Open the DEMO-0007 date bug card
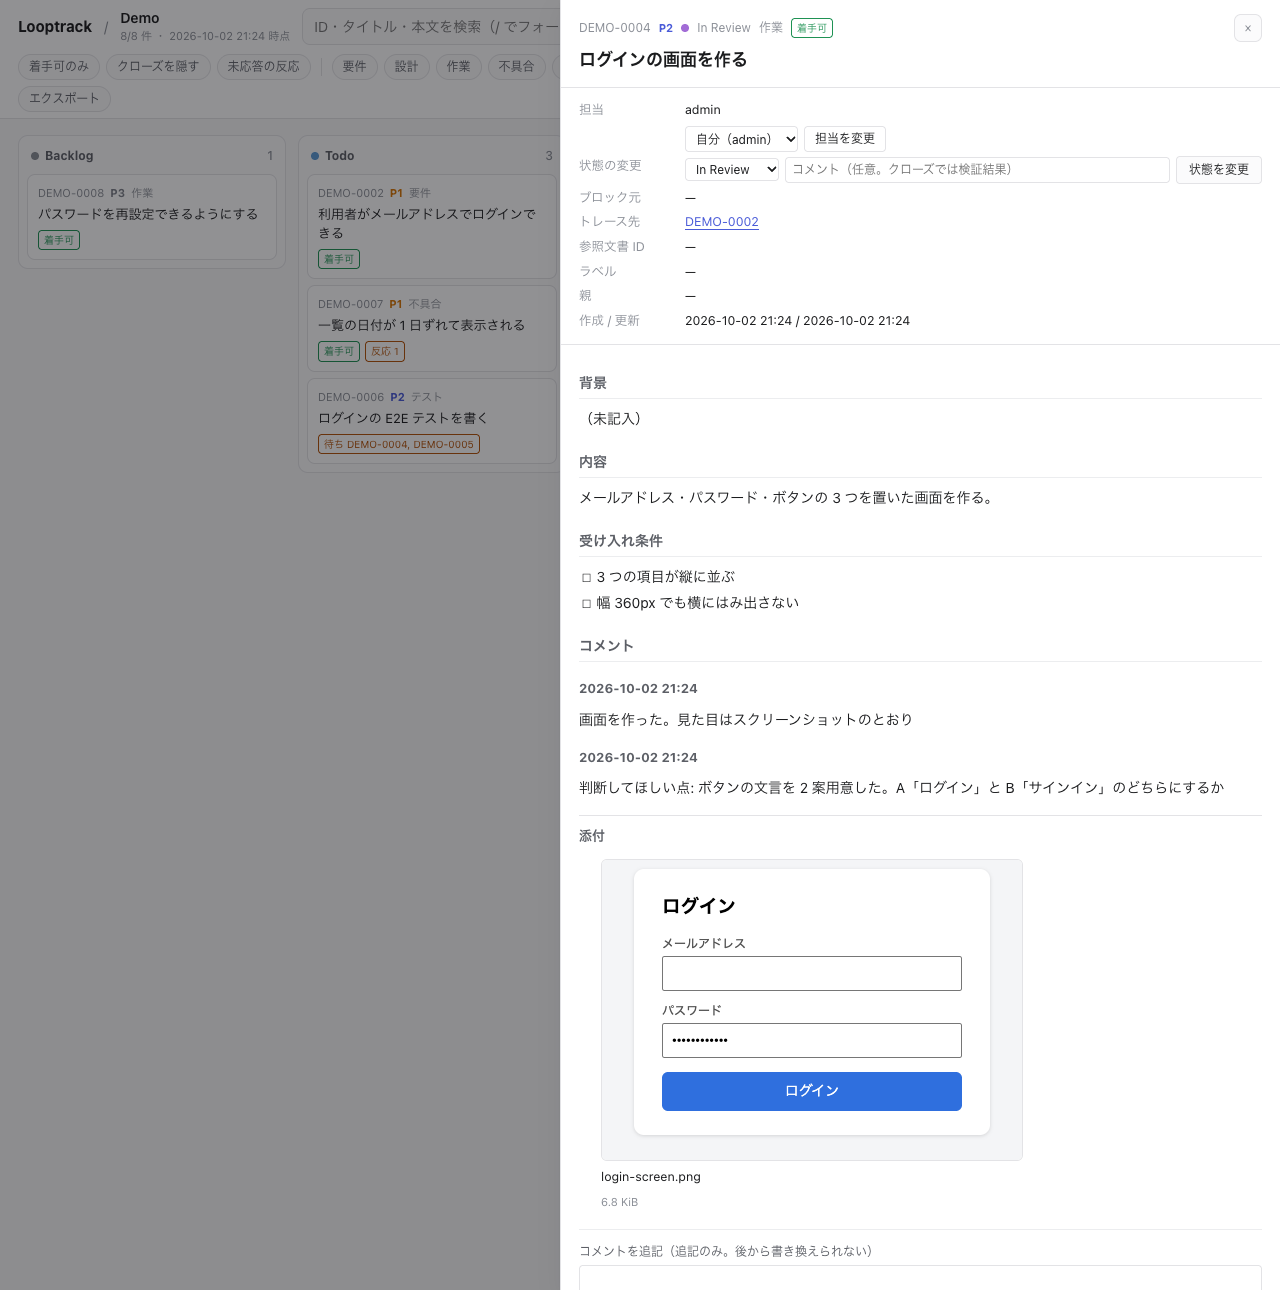The image size is (1280, 1290). [432, 328]
